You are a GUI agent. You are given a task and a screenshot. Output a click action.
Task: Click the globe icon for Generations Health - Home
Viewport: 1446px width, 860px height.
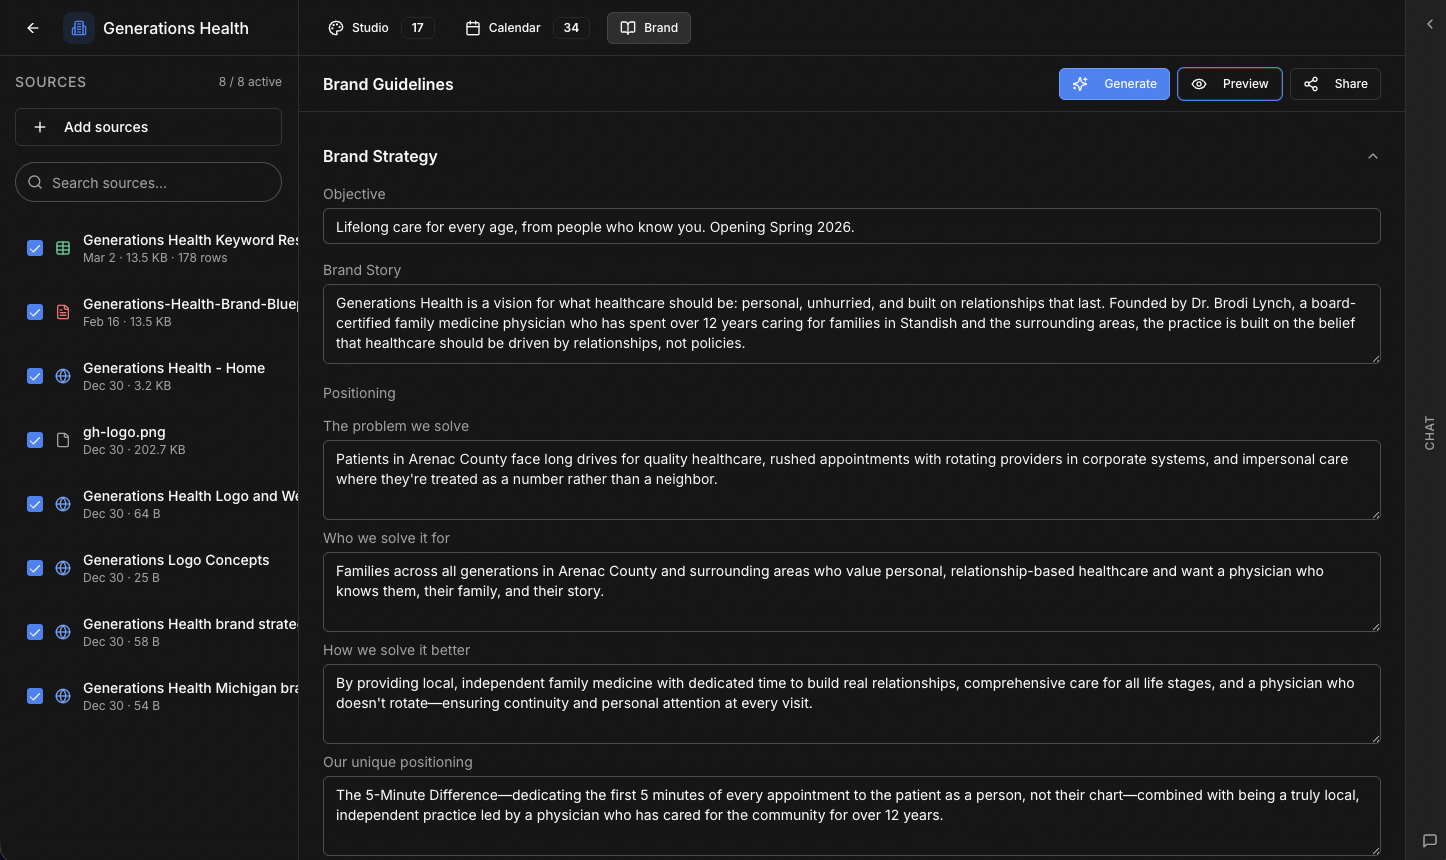[x=63, y=376]
